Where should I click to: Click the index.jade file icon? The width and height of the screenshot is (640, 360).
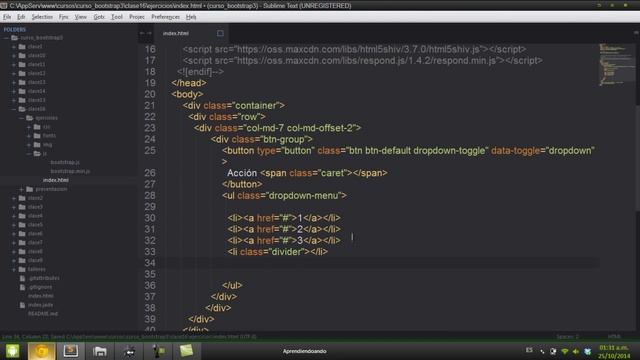coord(22,305)
